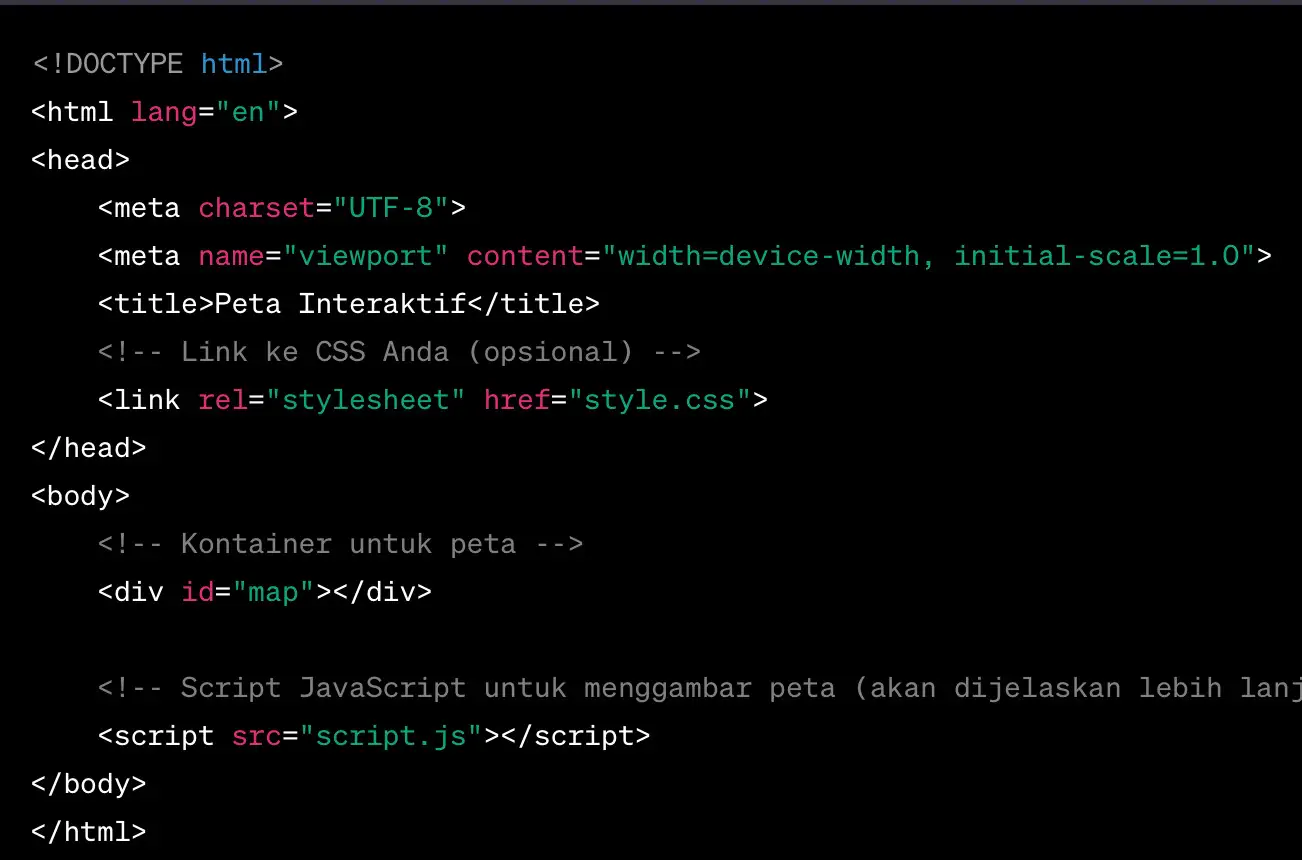Image resolution: width=1302 pixels, height=860 pixels.
Task: Click the "stylesheet" rel value
Action: pos(366,400)
